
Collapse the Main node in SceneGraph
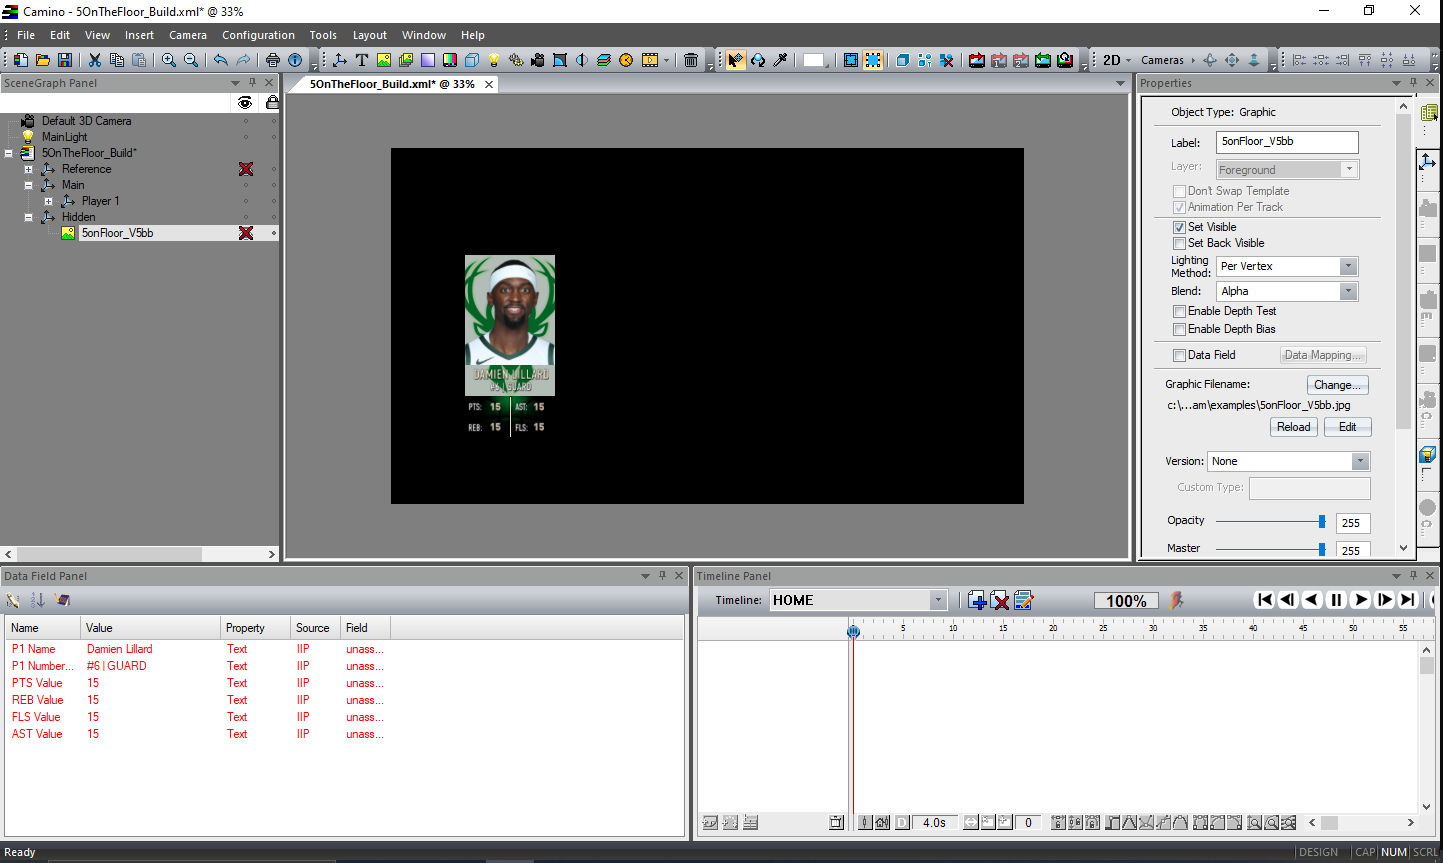tap(29, 185)
